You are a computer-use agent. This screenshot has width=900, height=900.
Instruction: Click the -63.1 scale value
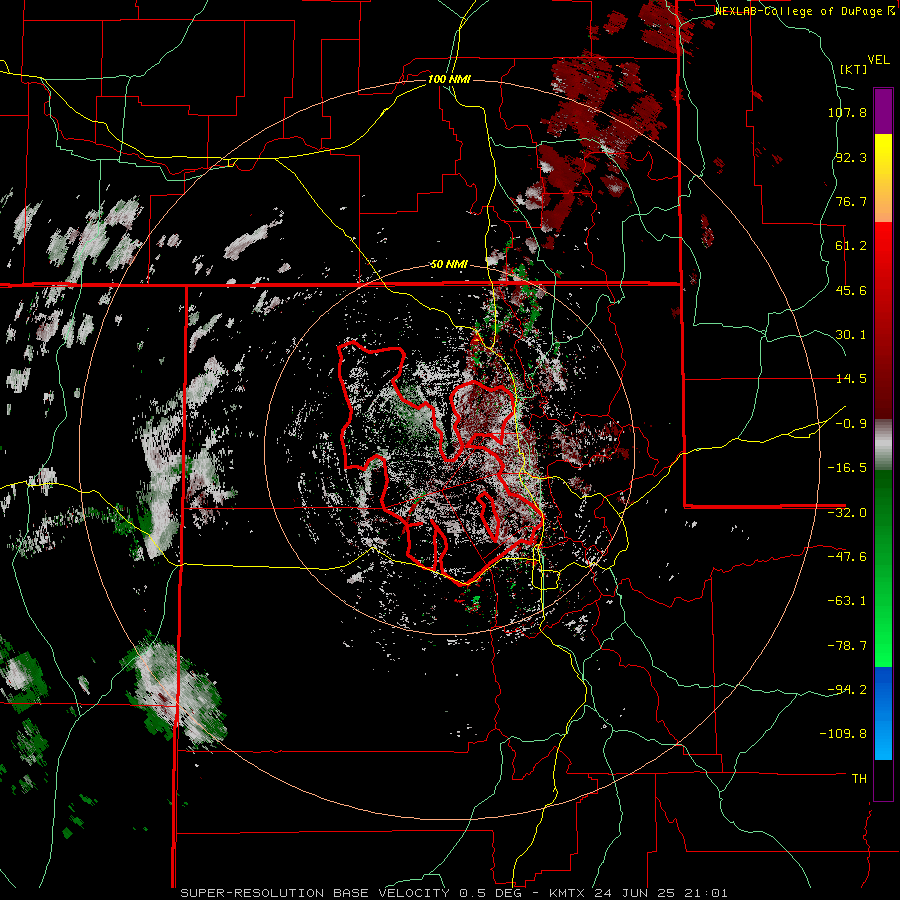coord(847,601)
